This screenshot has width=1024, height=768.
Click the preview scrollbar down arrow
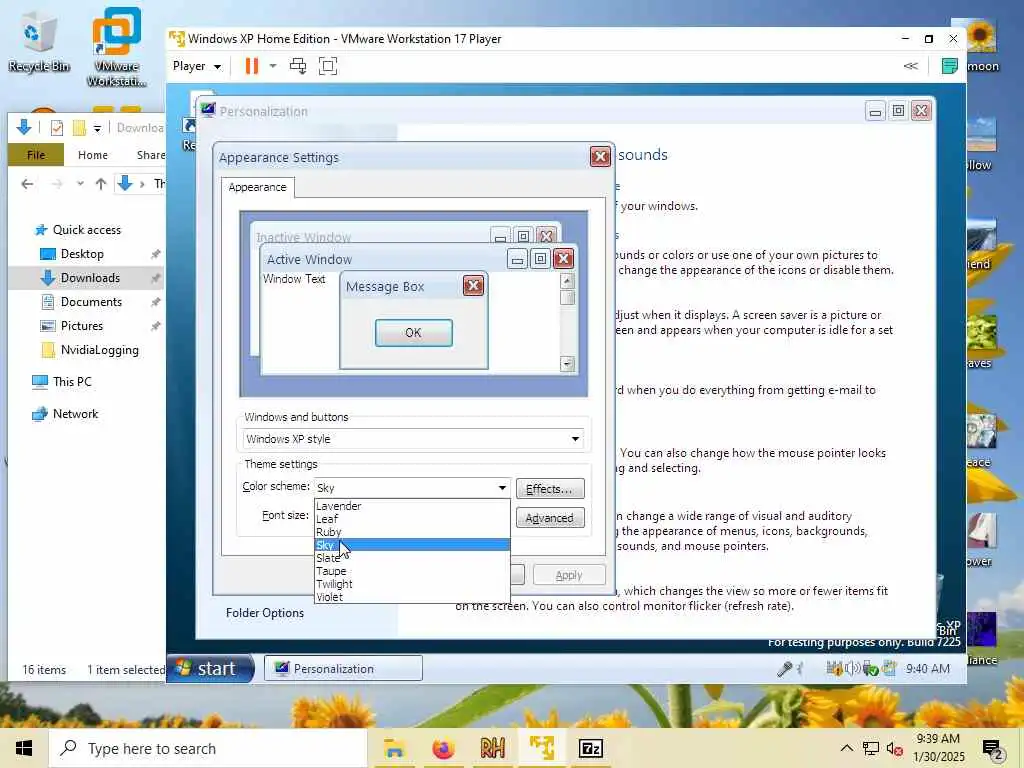(x=567, y=364)
